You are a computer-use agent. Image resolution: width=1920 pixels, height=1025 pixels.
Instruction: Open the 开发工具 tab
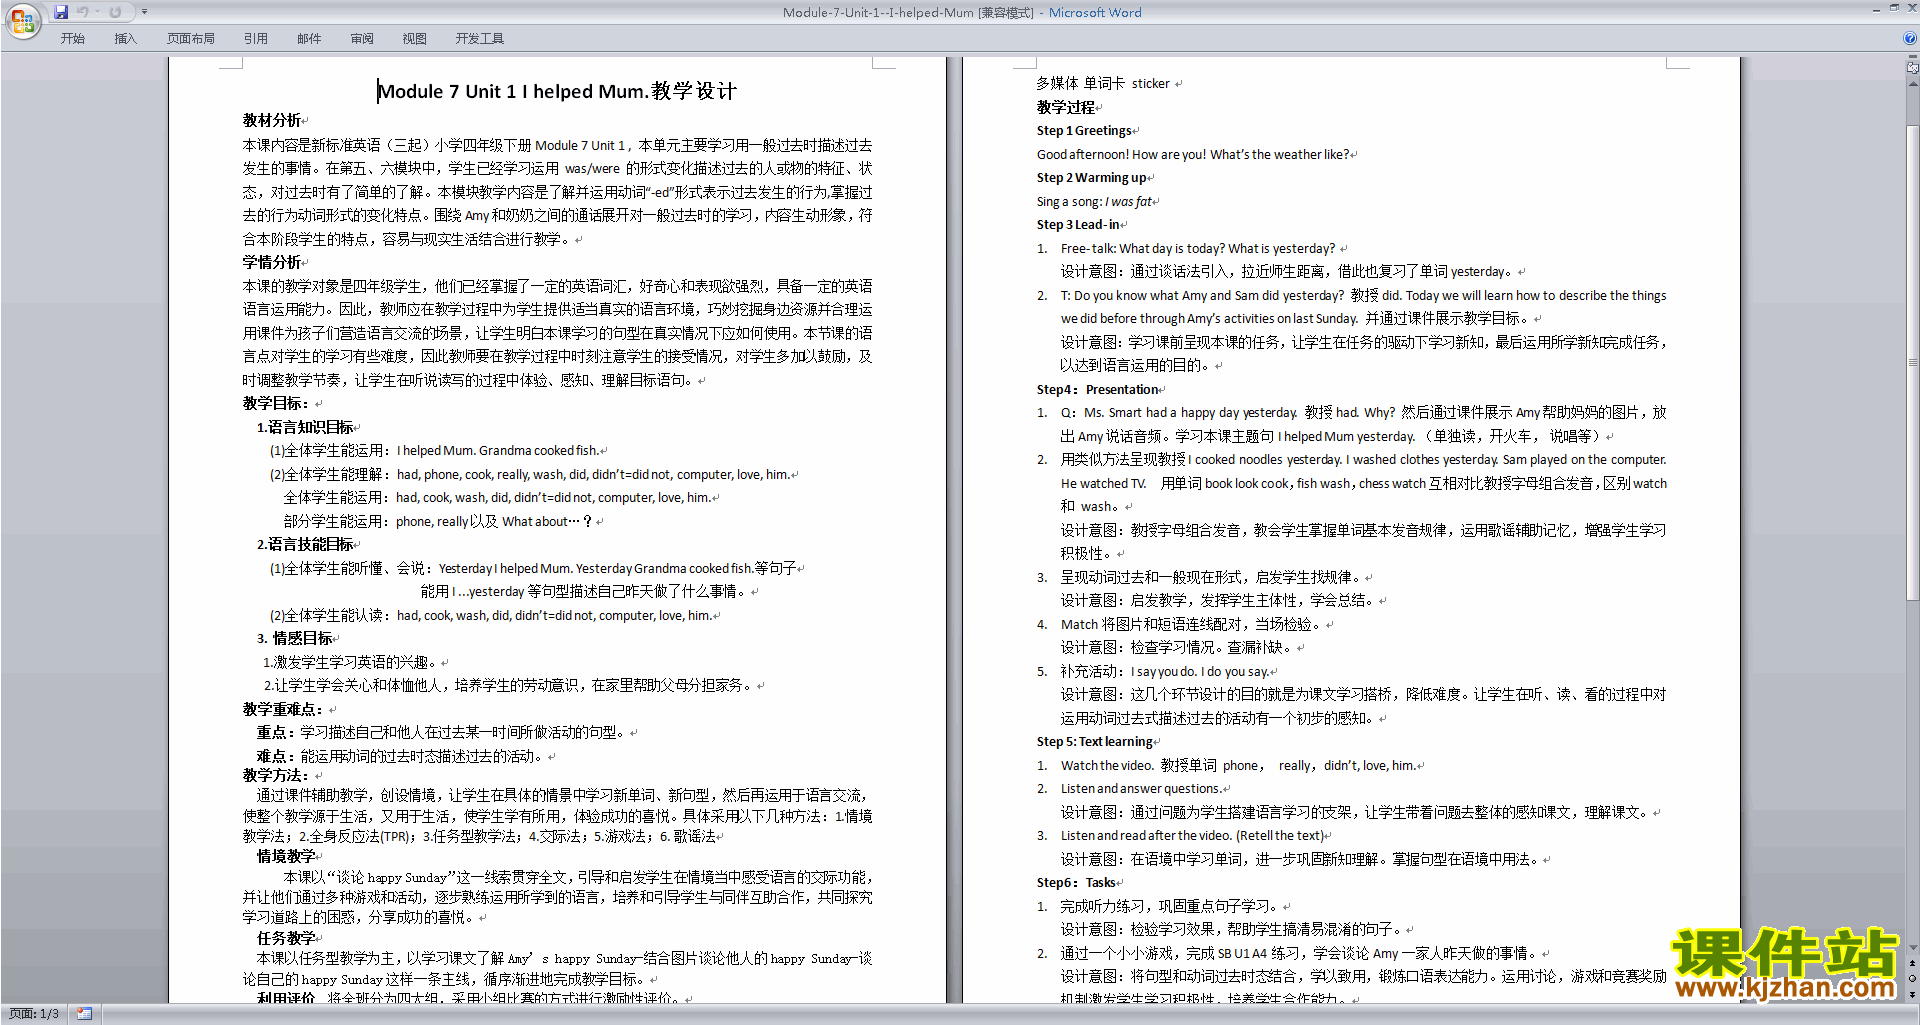(x=480, y=38)
